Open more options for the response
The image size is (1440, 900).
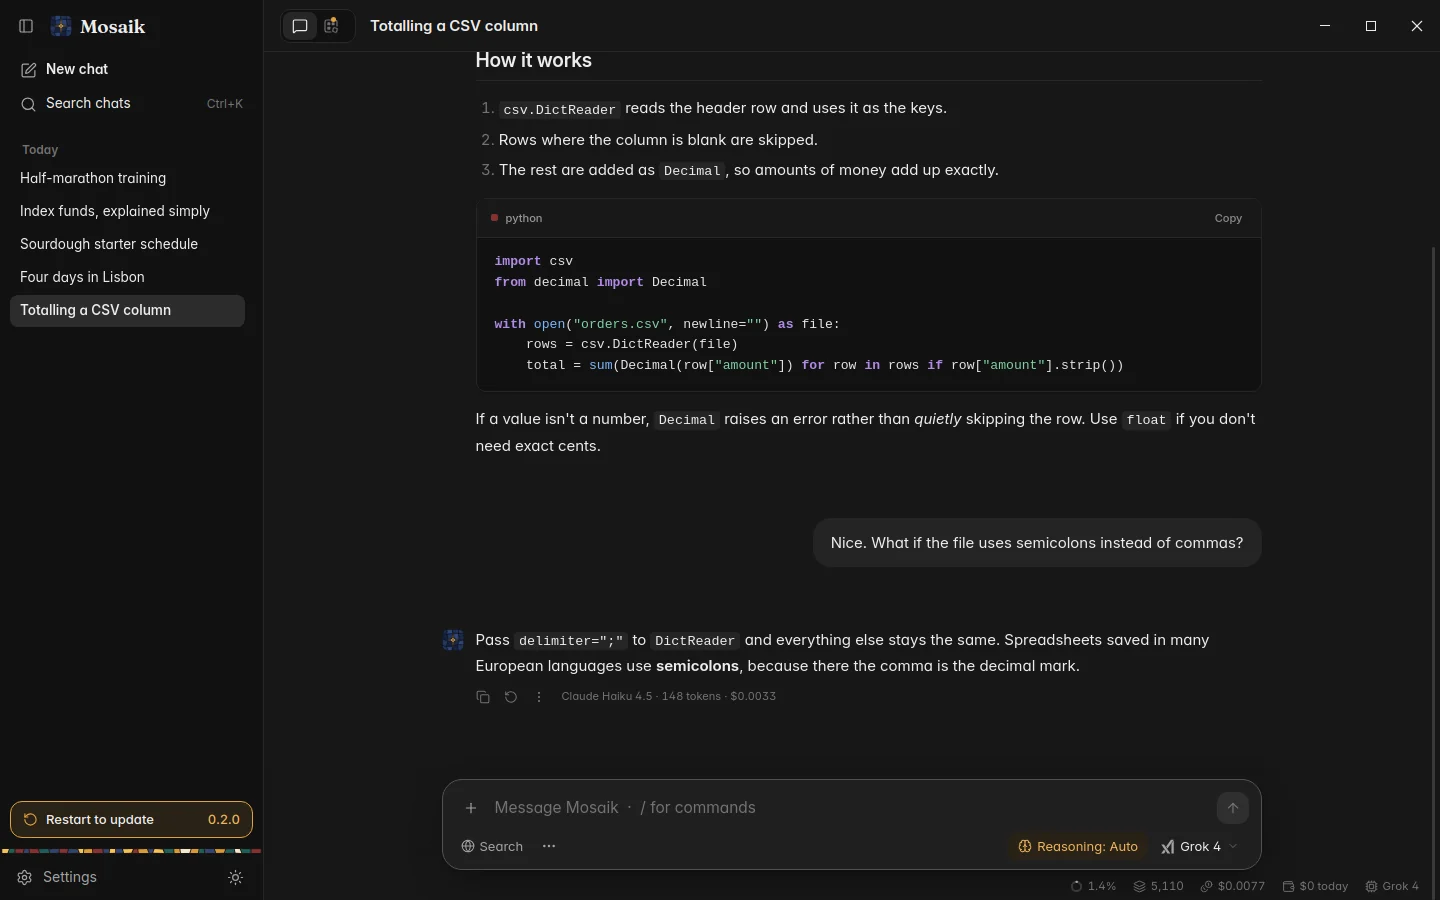coord(539,697)
